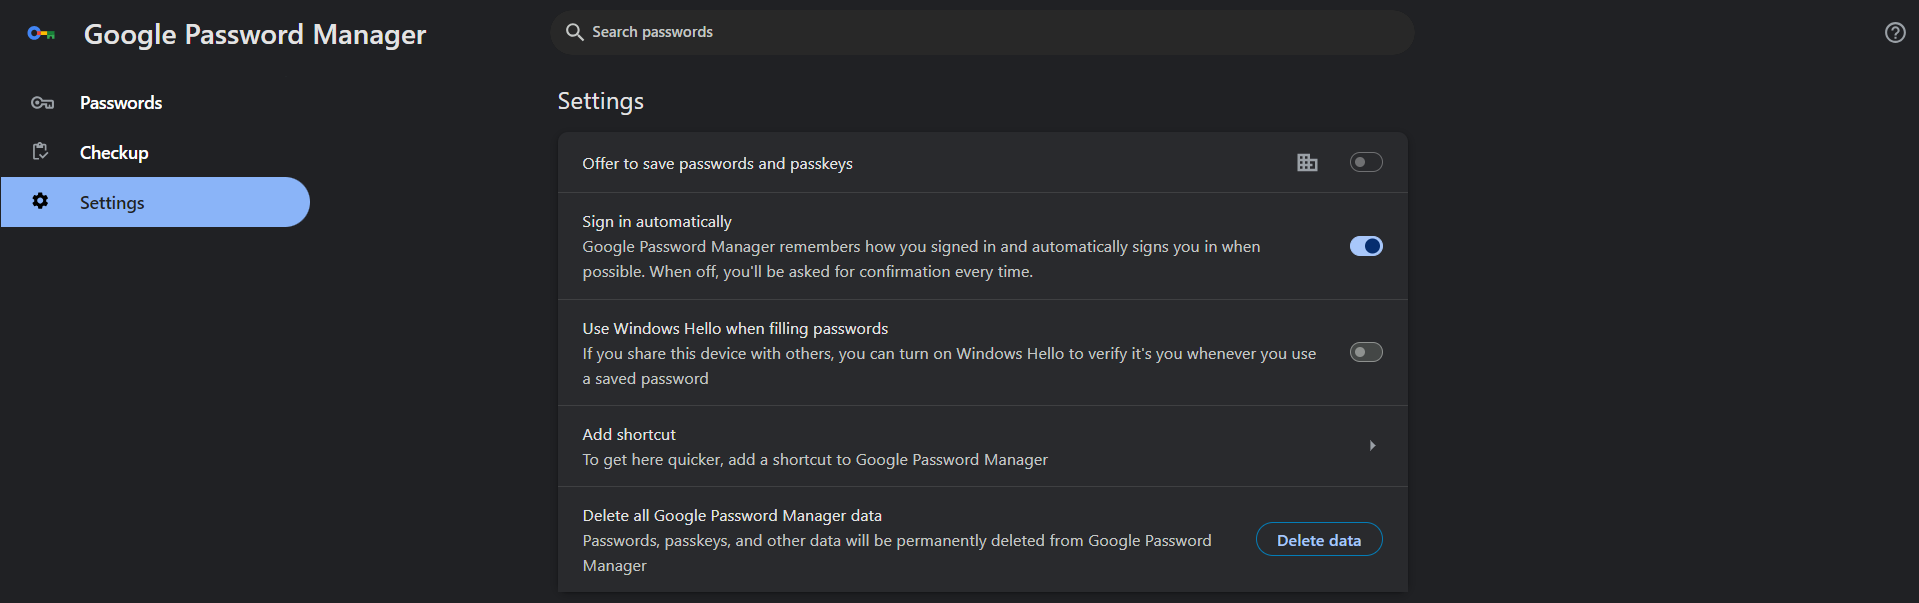Image resolution: width=1919 pixels, height=603 pixels.
Task: Click the Sign in automatically heading text
Action: [657, 222]
